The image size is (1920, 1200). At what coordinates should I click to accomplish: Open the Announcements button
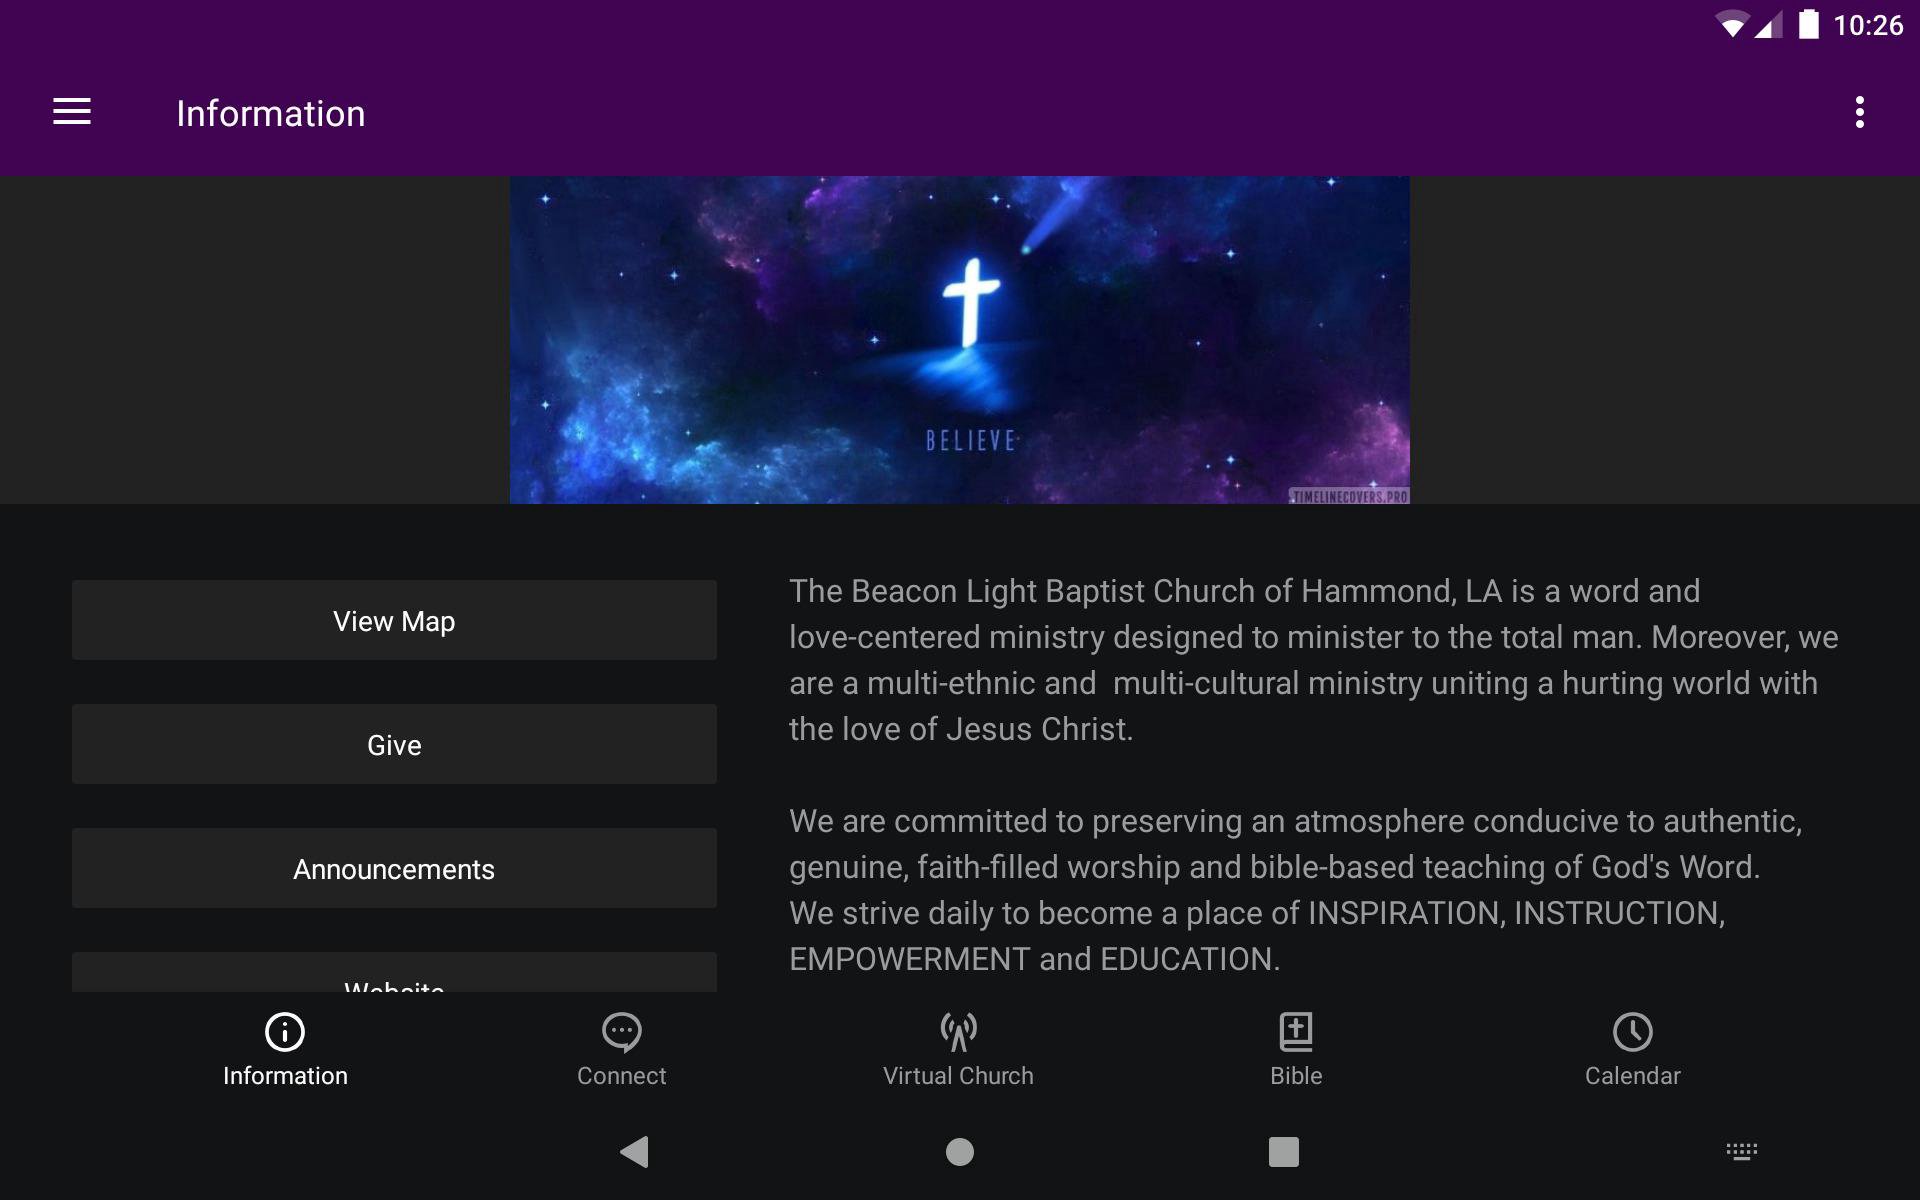394,868
